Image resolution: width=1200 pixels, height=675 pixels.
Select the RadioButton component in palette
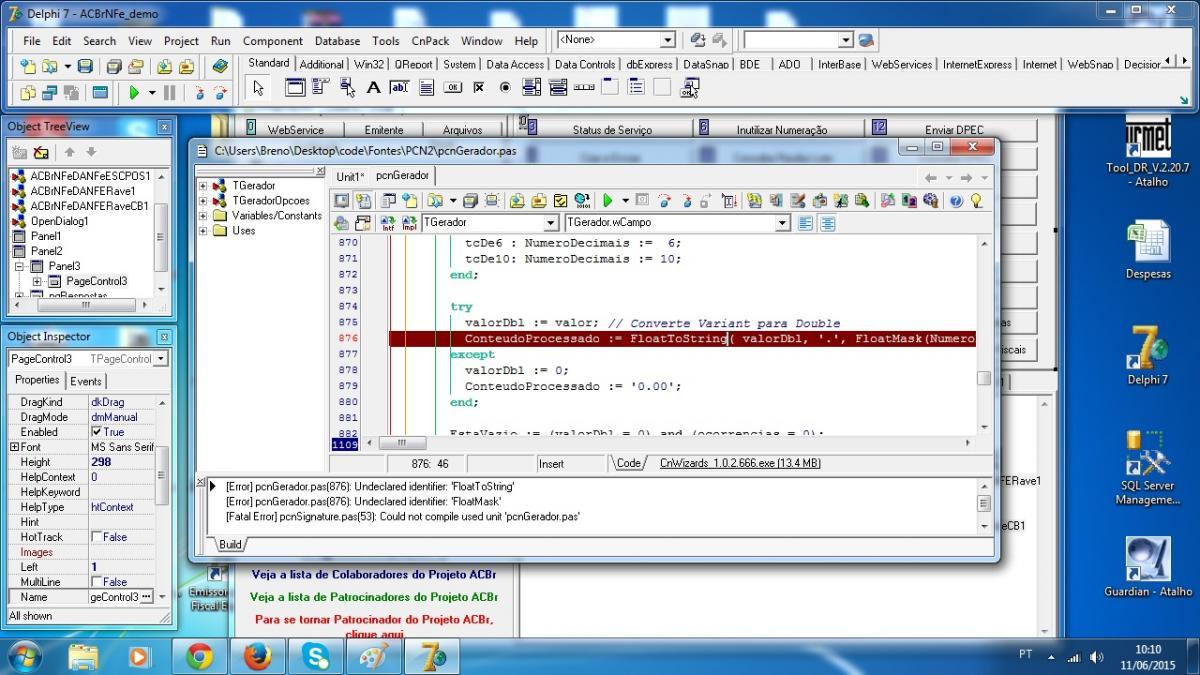click(505, 88)
